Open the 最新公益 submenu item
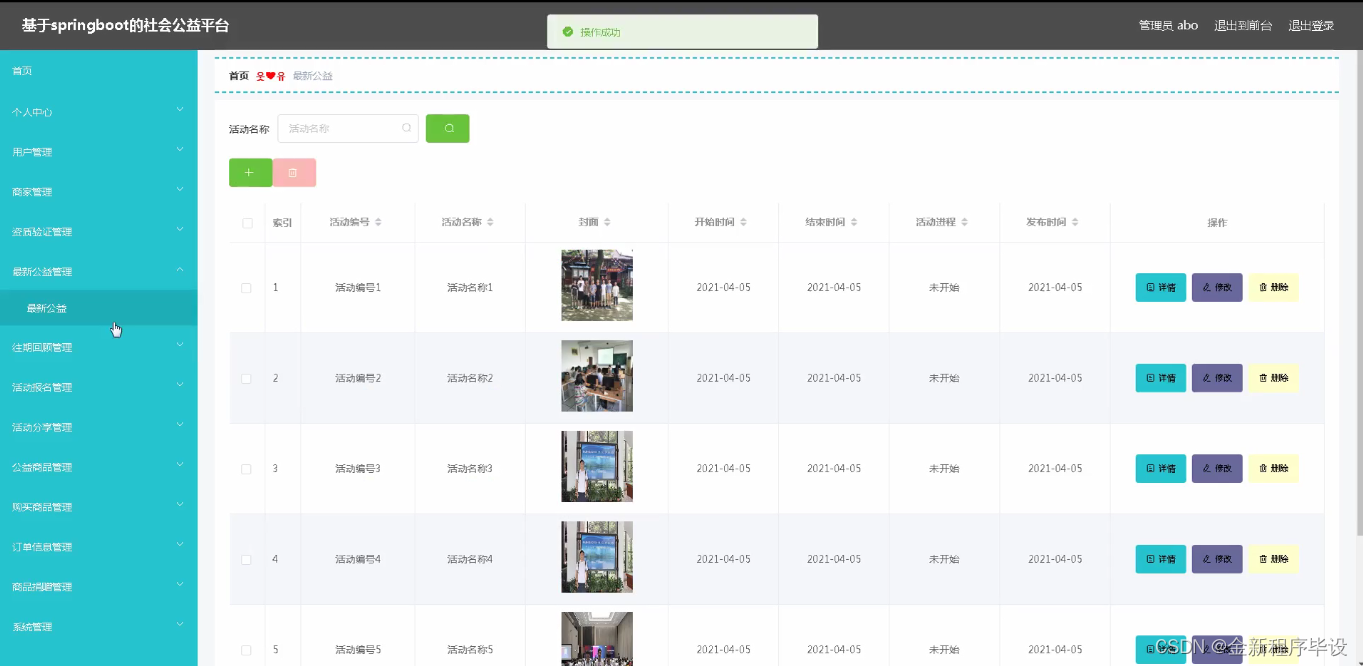1363x666 pixels. coord(98,308)
